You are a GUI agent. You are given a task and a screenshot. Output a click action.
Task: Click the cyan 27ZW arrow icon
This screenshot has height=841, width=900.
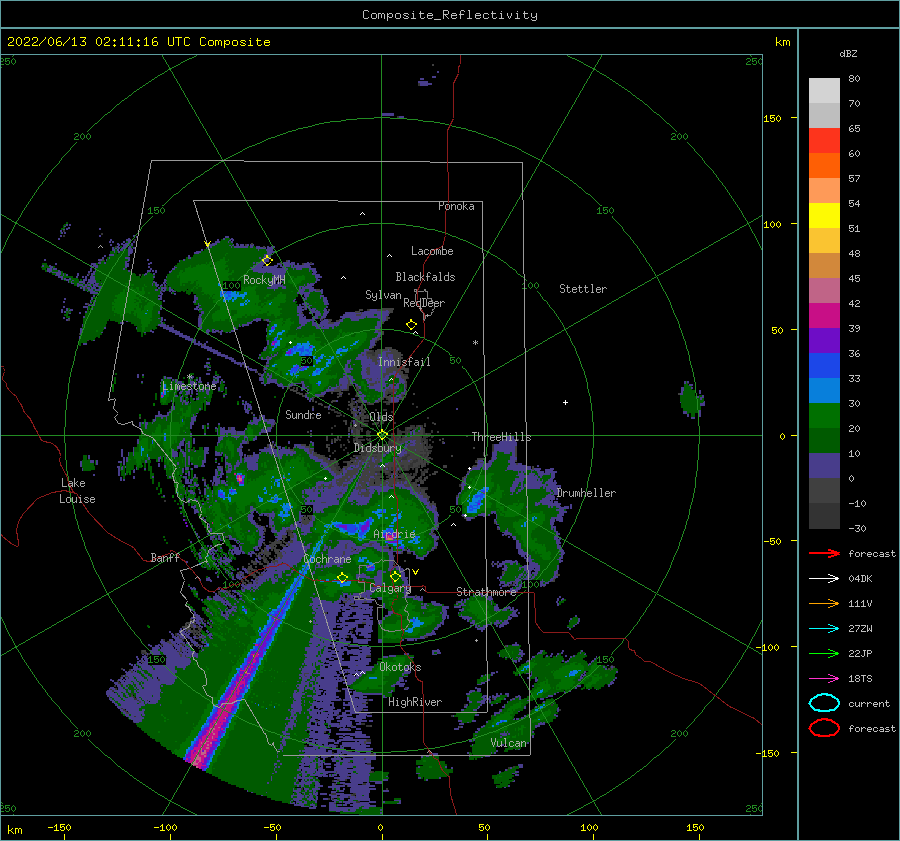pyautogui.click(x=824, y=629)
